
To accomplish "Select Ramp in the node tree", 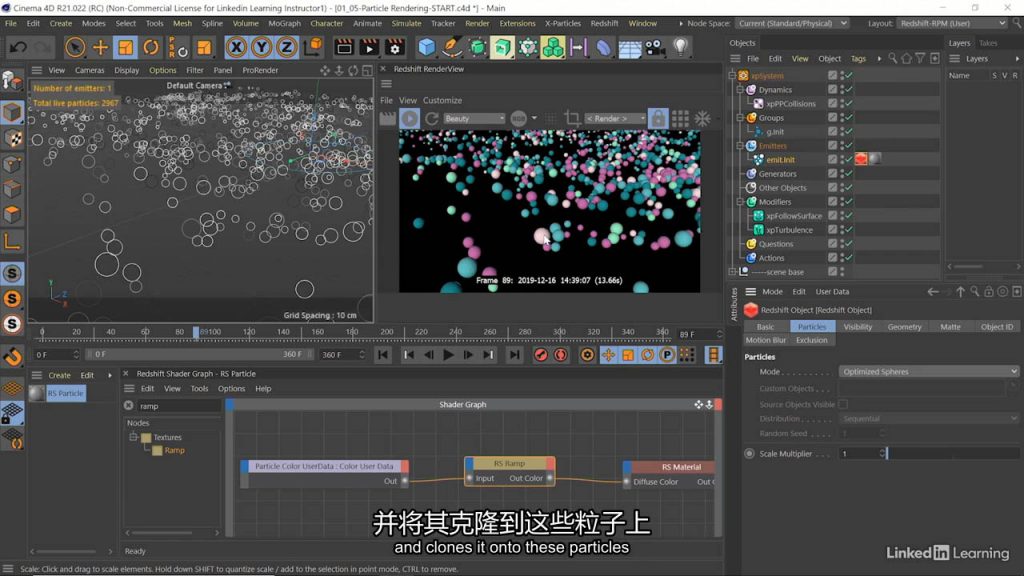I will point(174,451).
